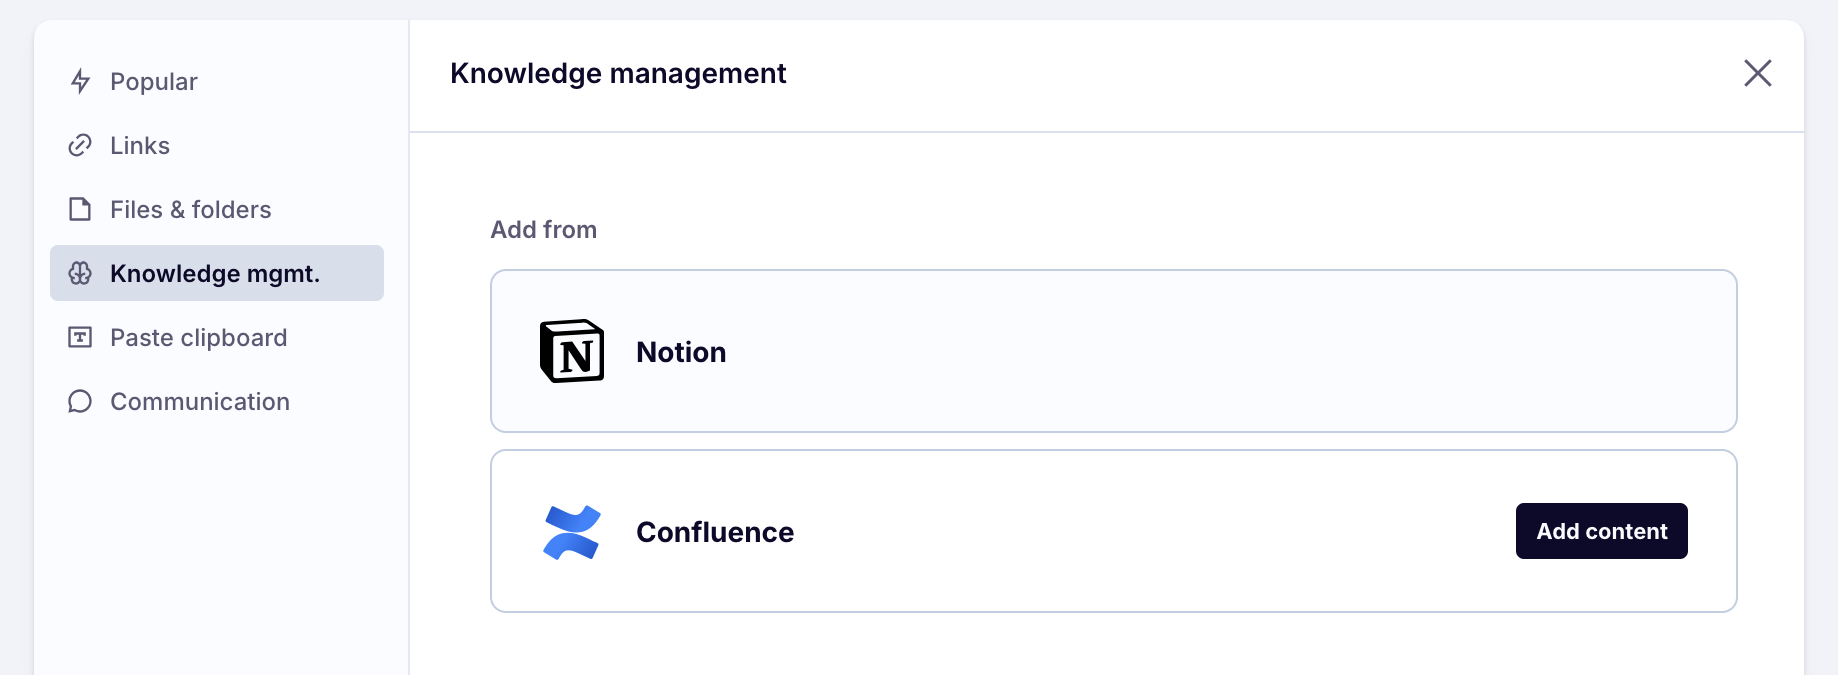
Task: Click the Popular lightning bolt icon
Action: point(80,81)
